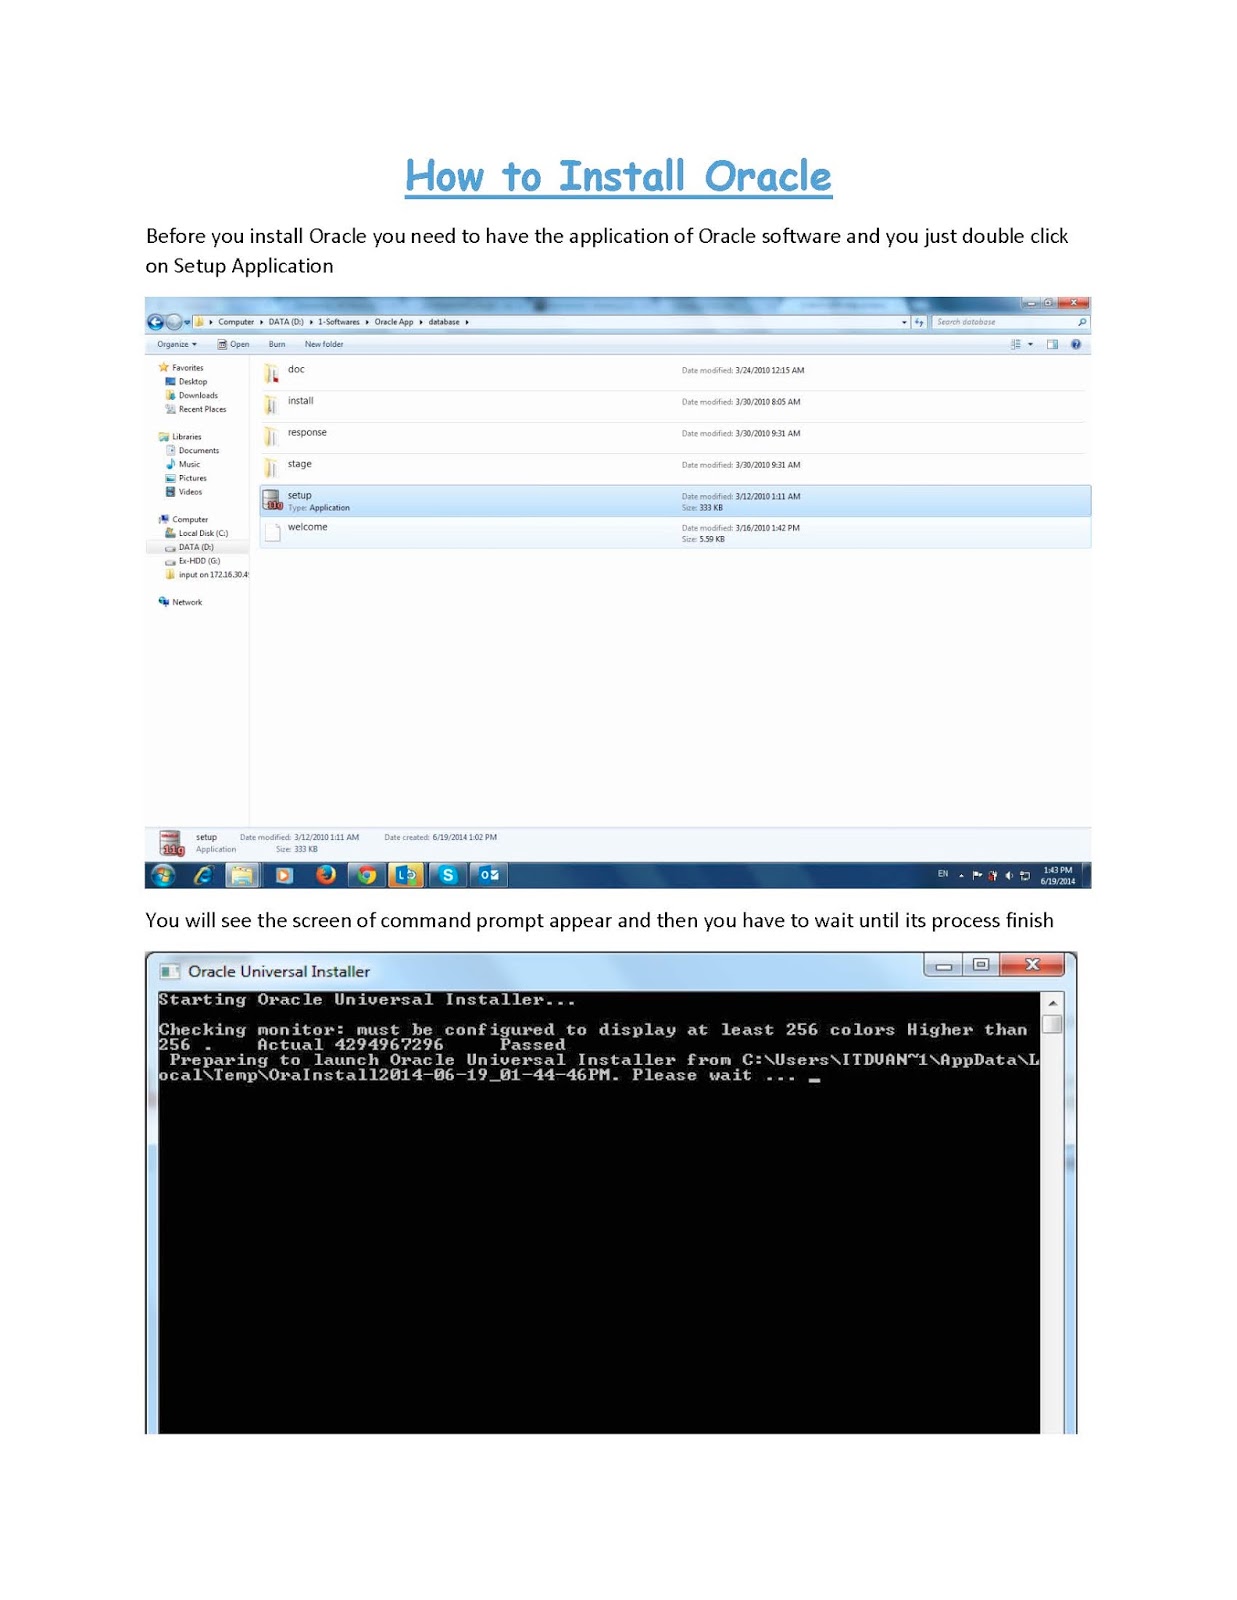Viewport: 1237px width, 1600px height.
Task: Open Internet Explorer from the taskbar
Action: click(203, 875)
